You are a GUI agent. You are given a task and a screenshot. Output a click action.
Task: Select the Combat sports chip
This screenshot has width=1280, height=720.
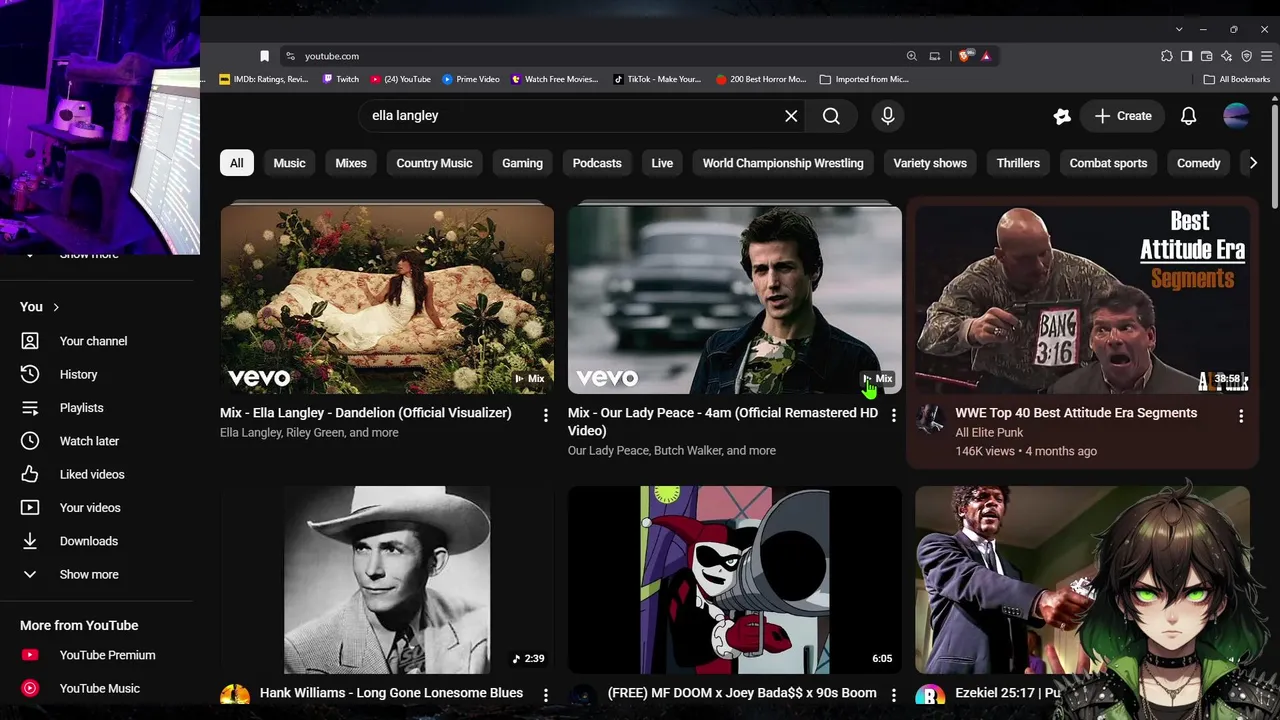tap(1108, 163)
